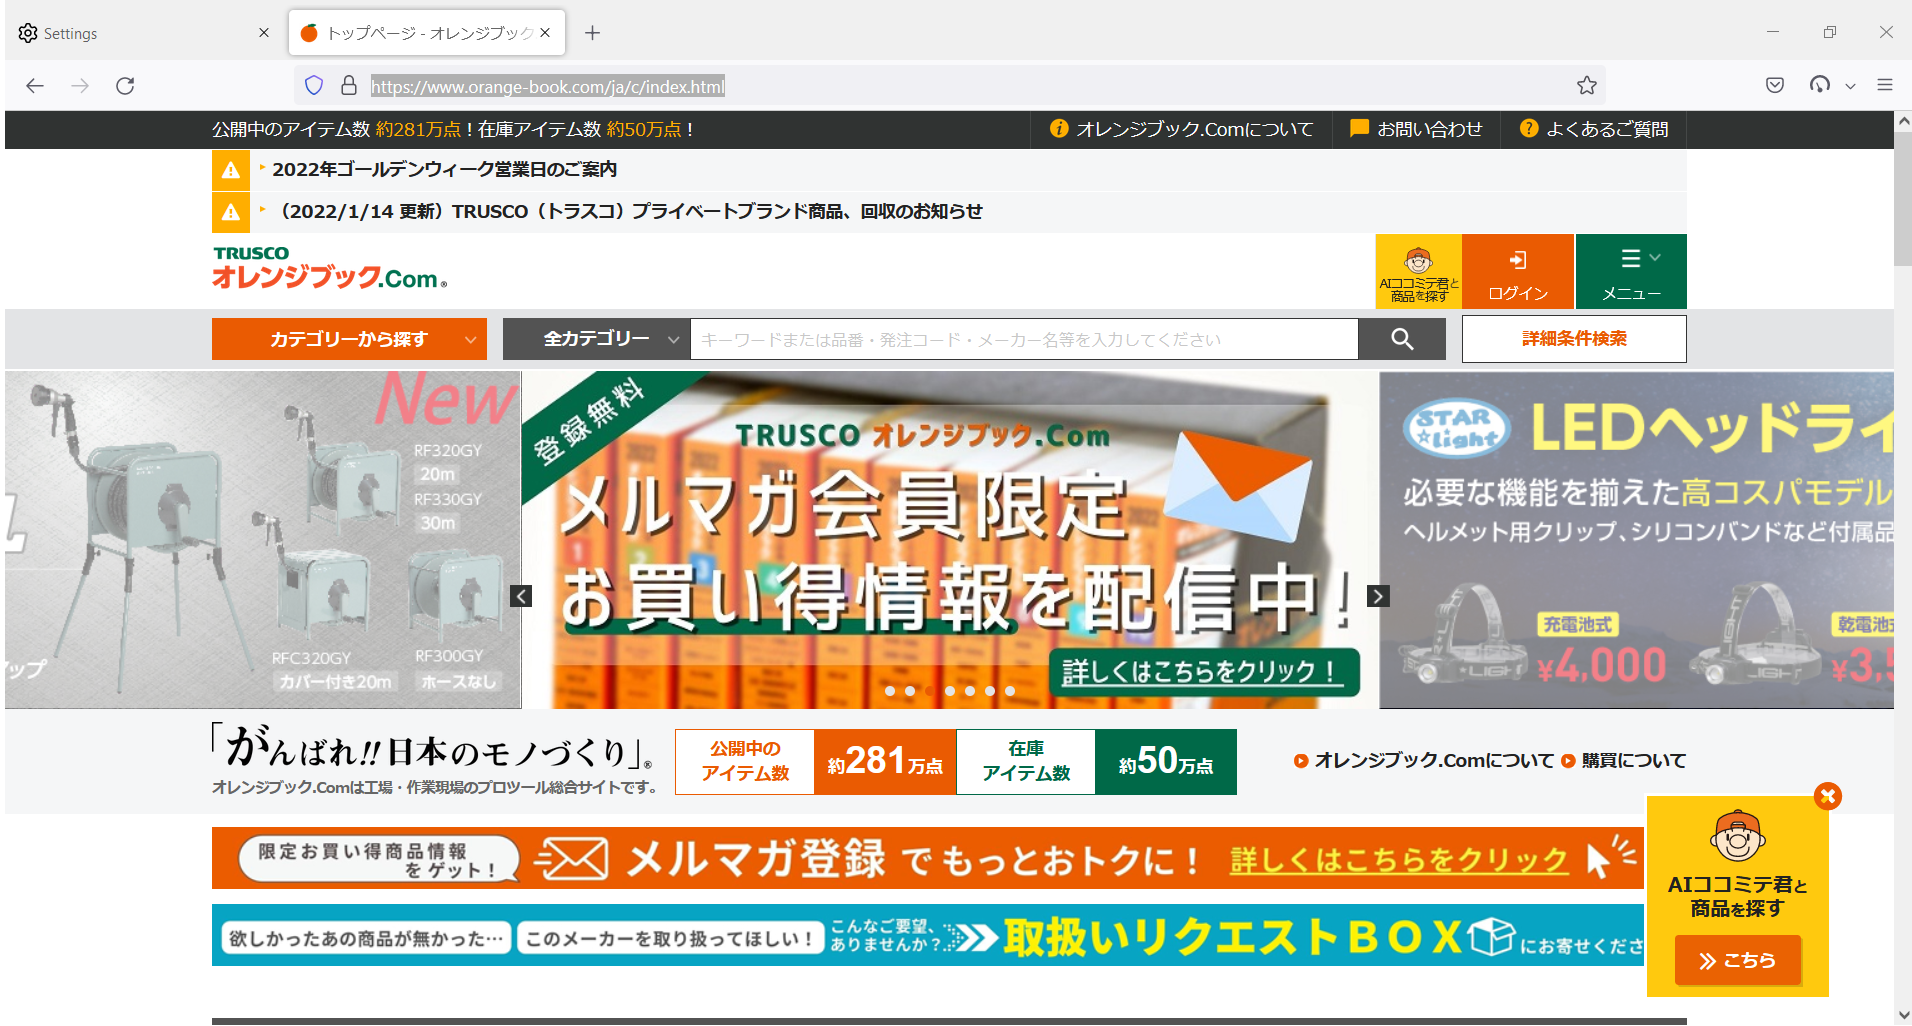
Task: Switch to the Settings tab
Action: coord(144,33)
